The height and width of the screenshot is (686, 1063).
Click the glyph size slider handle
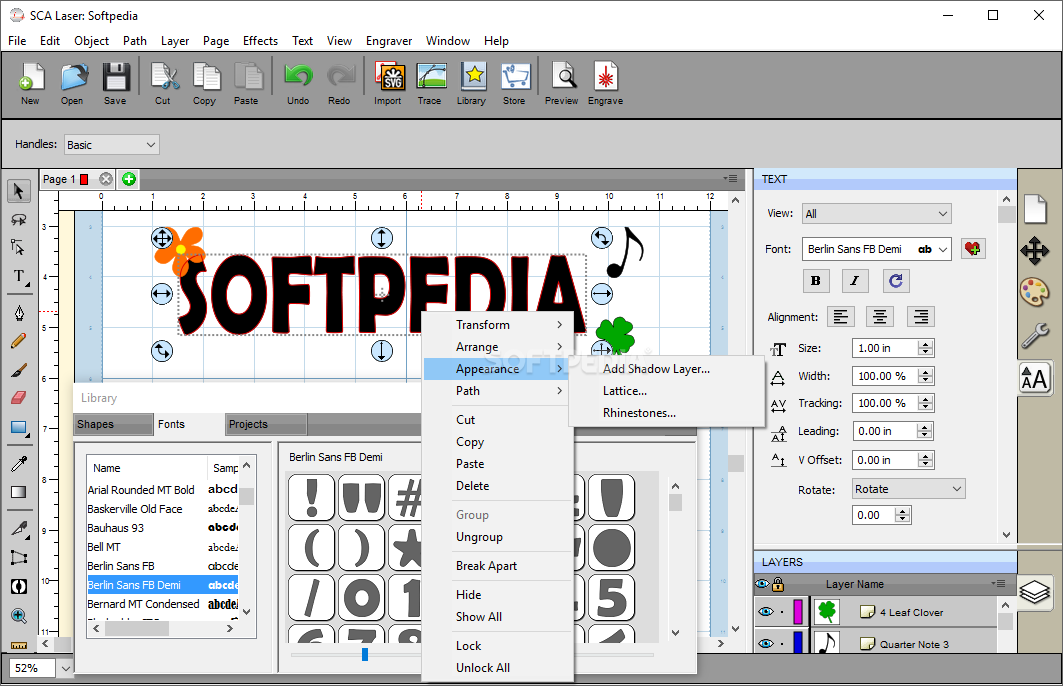[365, 654]
